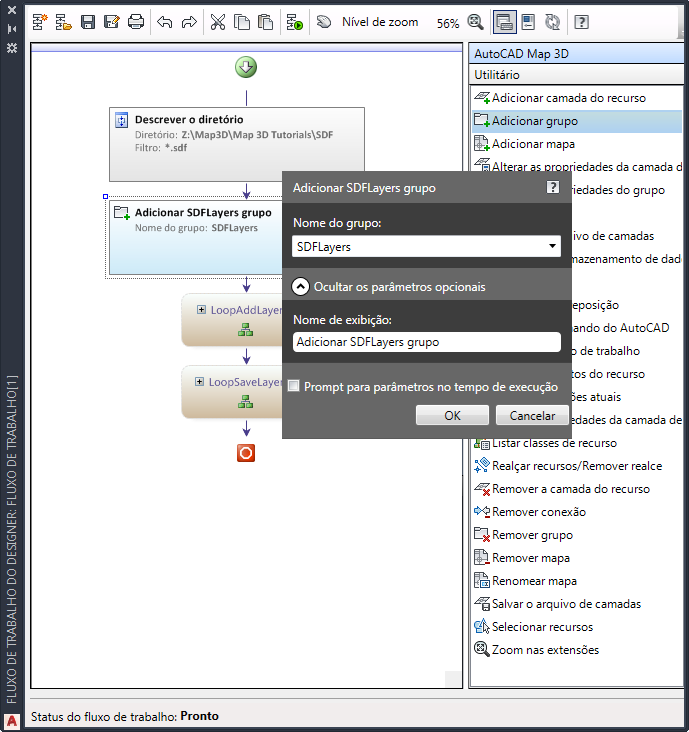This screenshot has height=732, width=689.
Task: Click the properties panel toolbar icon
Action: pos(528,22)
